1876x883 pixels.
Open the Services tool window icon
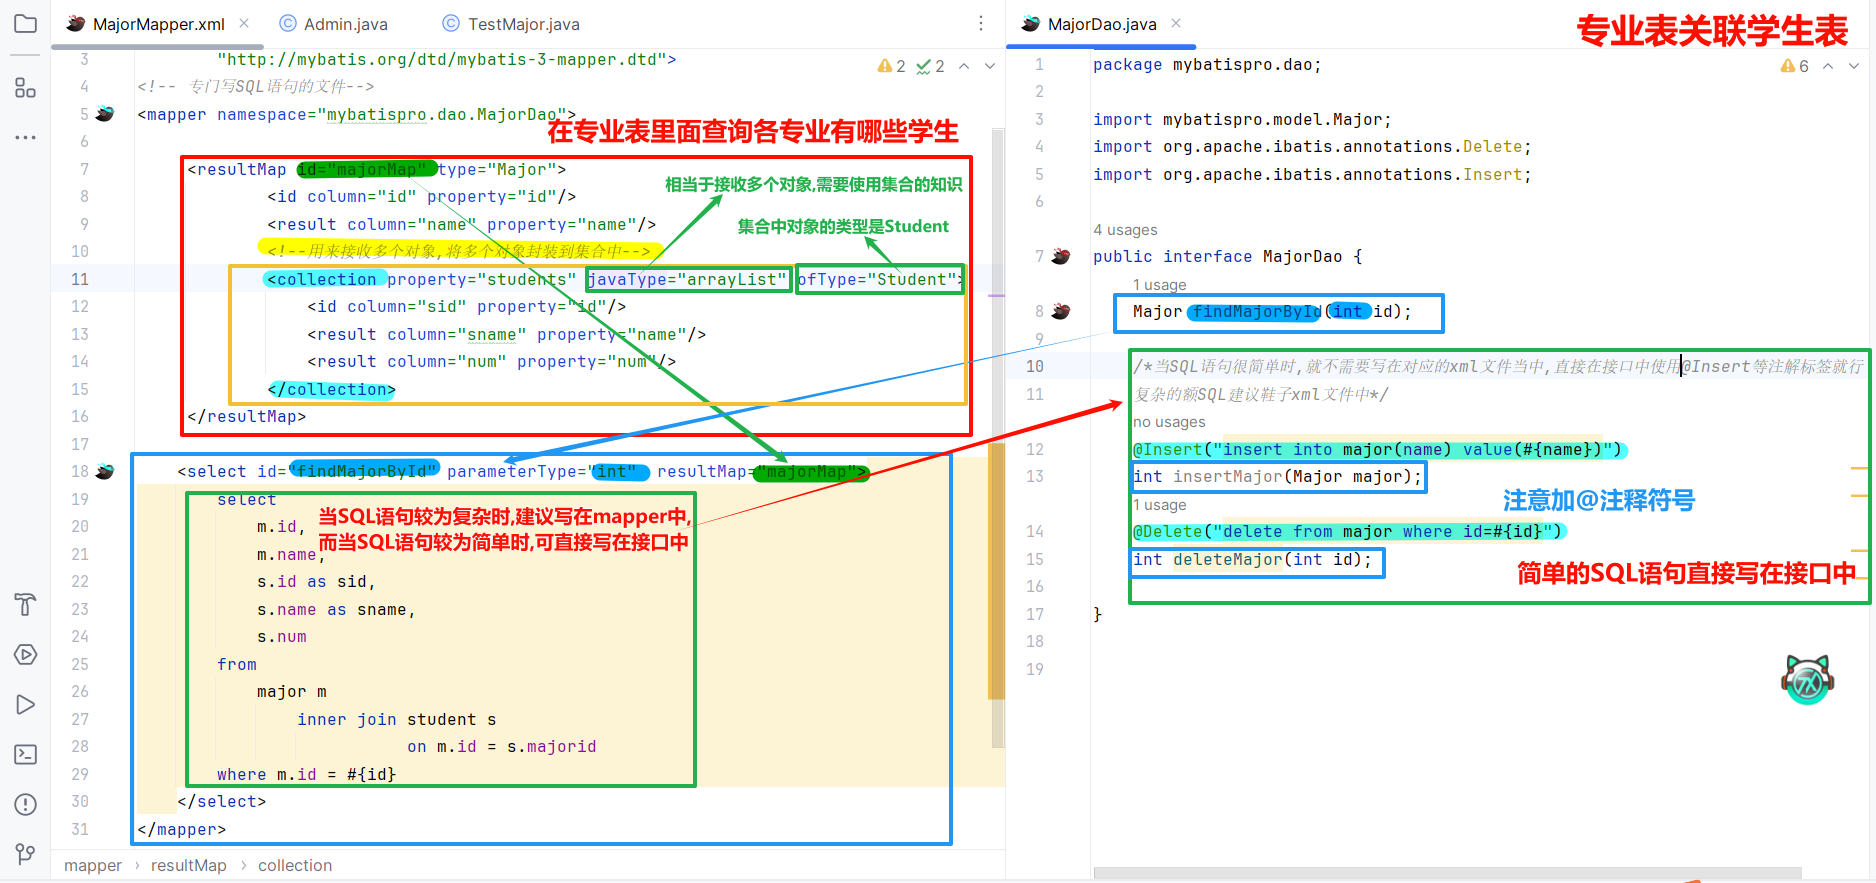tap(26, 655)
